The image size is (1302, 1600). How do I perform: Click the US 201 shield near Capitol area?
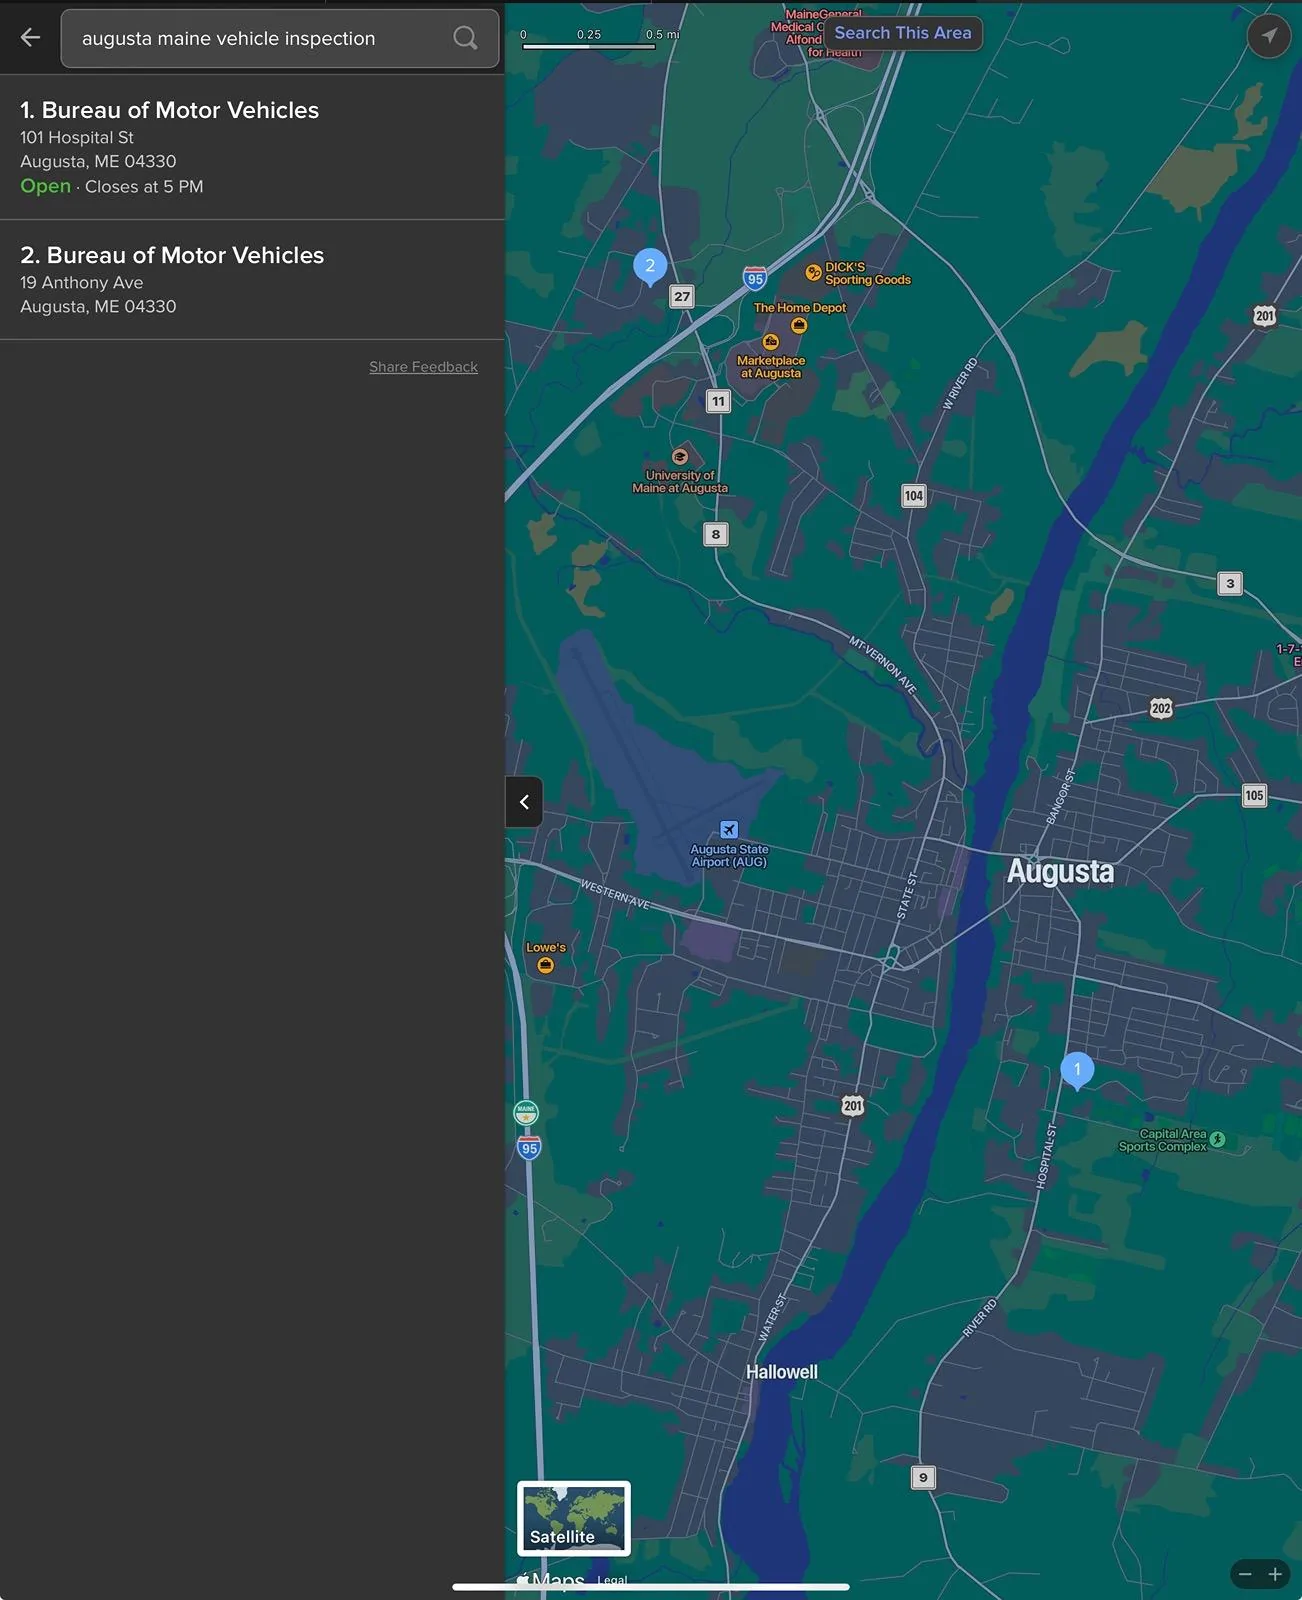pyautogui.click(x=853, y=1105)
